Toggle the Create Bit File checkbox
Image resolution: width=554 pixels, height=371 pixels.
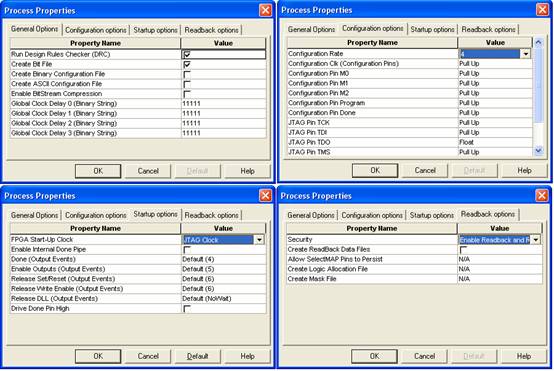pyautogui.click(x=187, y=64)
